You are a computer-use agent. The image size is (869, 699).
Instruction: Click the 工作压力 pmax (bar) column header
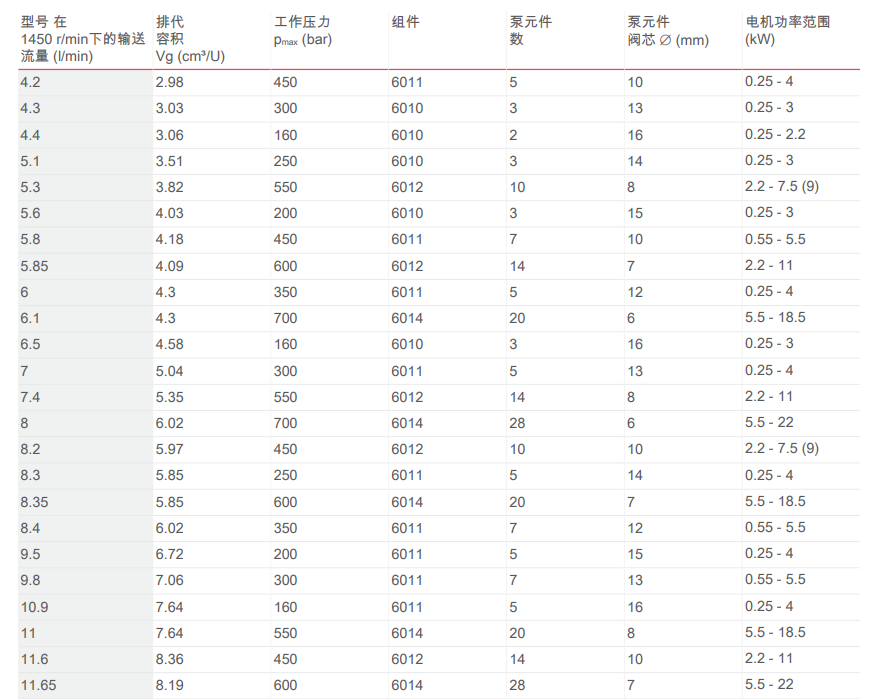point(303,31)
